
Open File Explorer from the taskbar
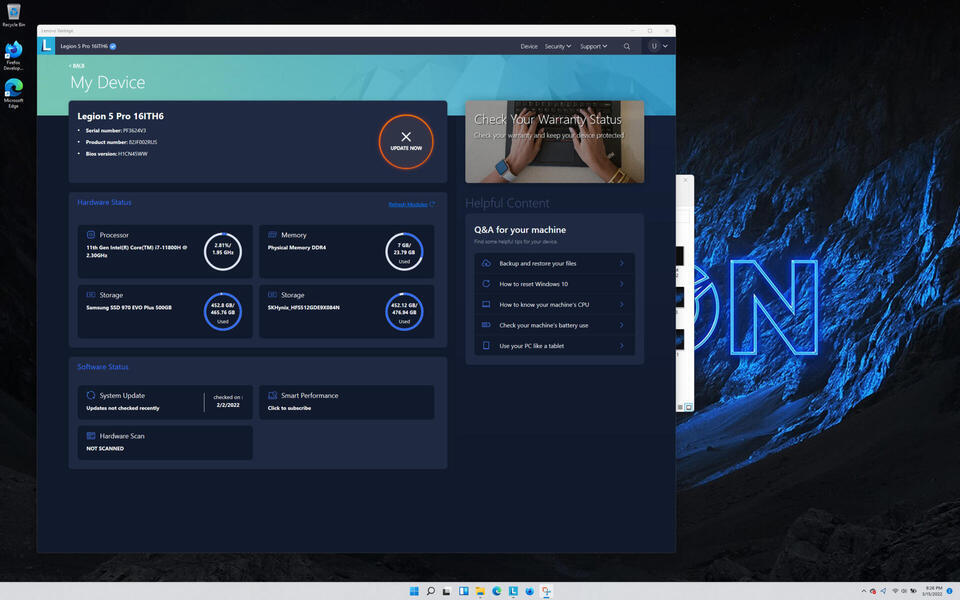coord(480,591)
